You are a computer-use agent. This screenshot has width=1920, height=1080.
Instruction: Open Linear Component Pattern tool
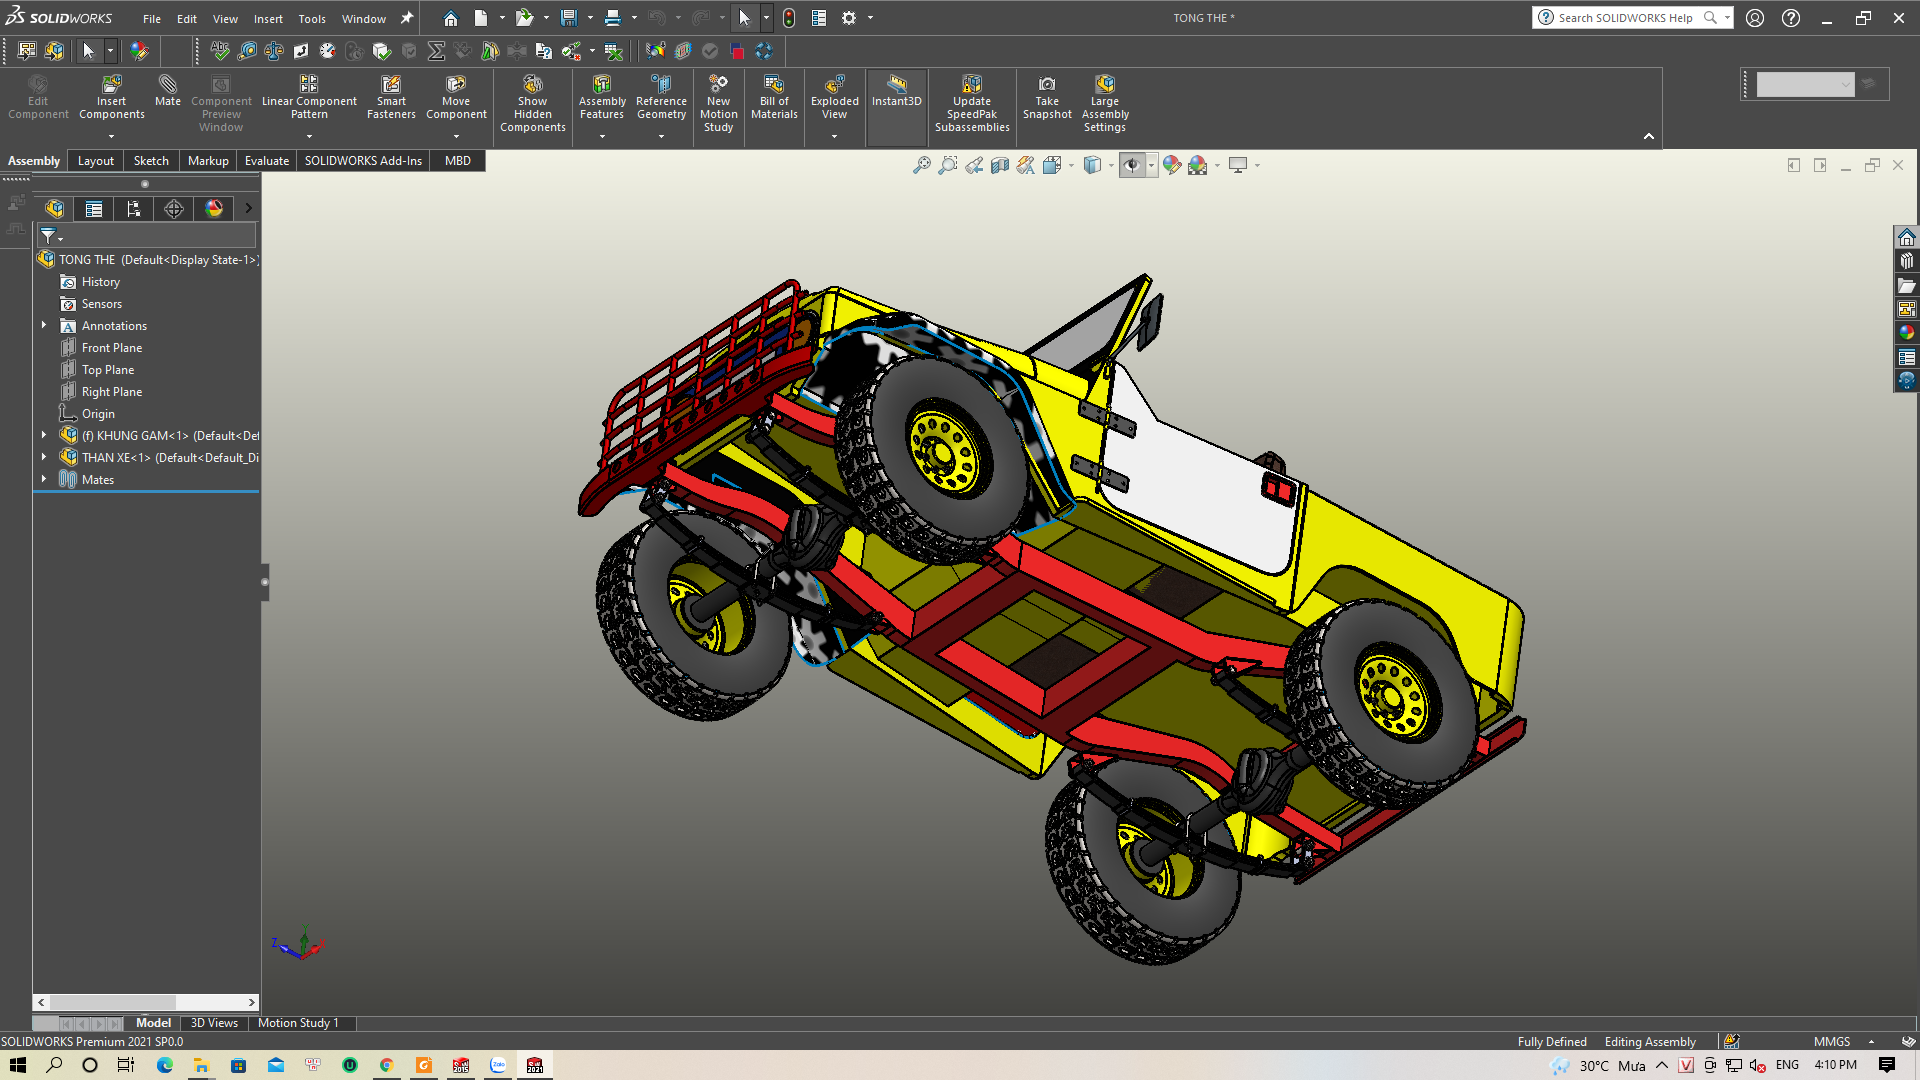[x=309, y=97]
